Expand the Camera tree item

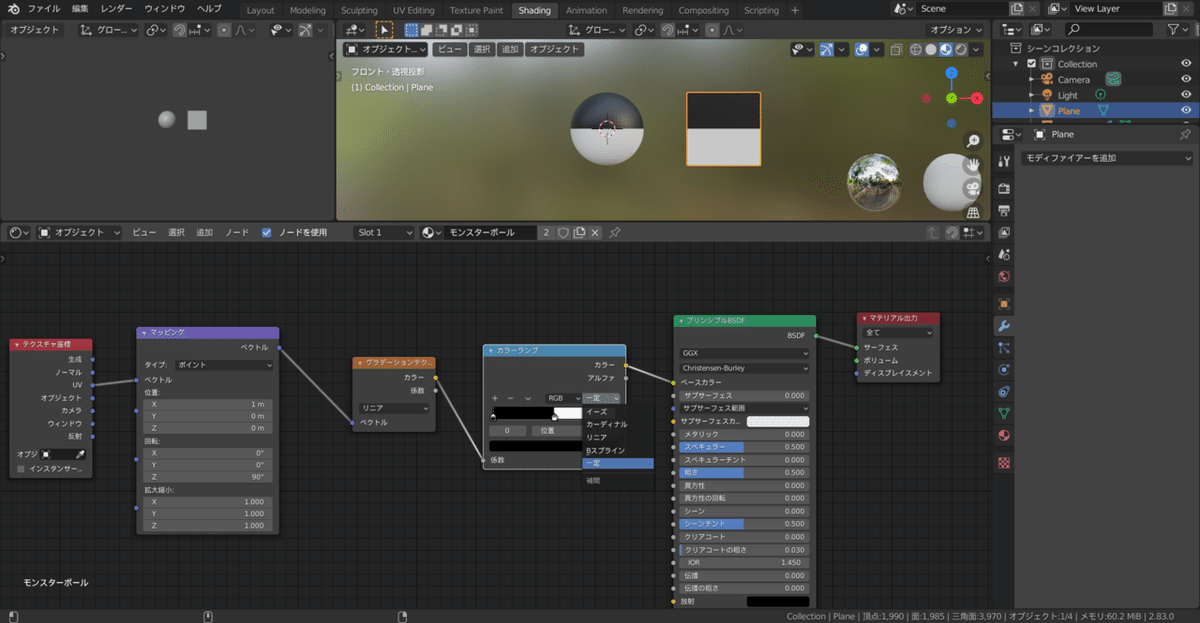(x=1032, y=79)
